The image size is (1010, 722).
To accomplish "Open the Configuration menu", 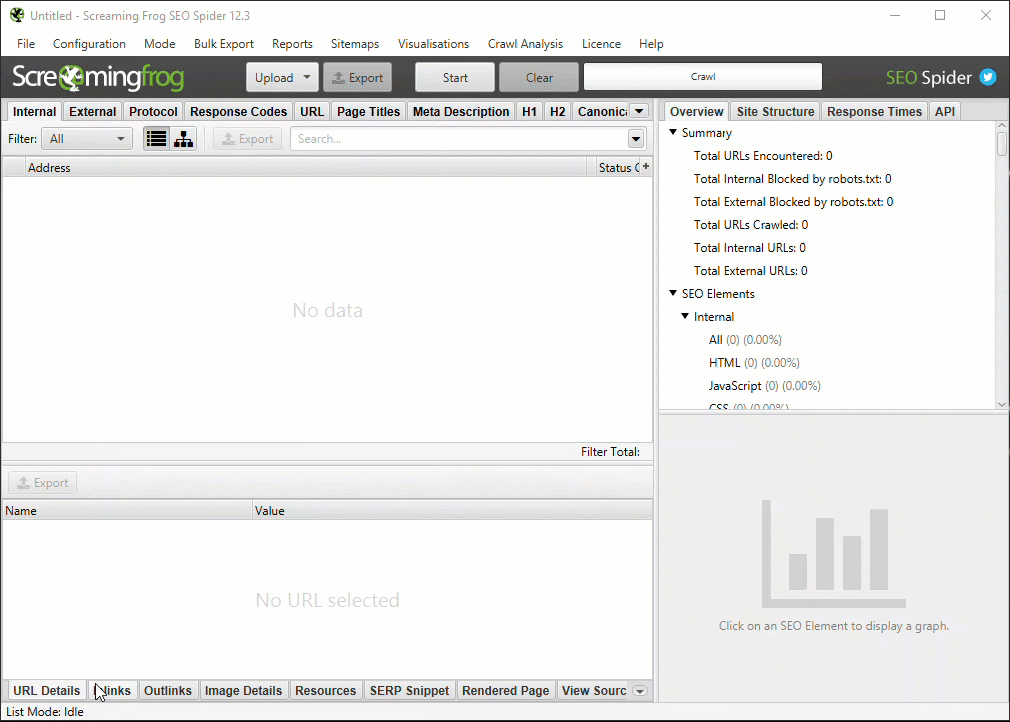I will pos(89,44).
